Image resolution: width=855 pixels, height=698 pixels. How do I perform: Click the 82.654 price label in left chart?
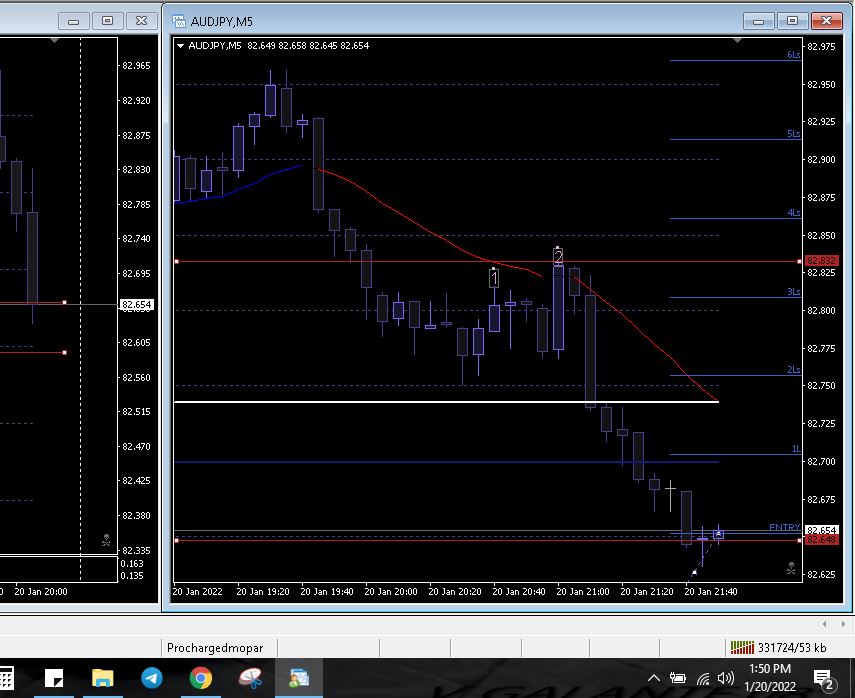[x=136, y=305]
